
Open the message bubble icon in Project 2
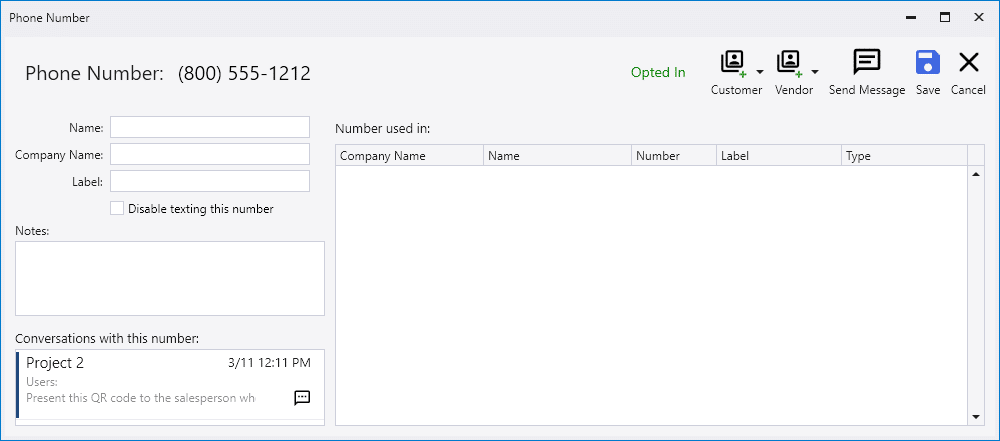(x=302, y=398)
